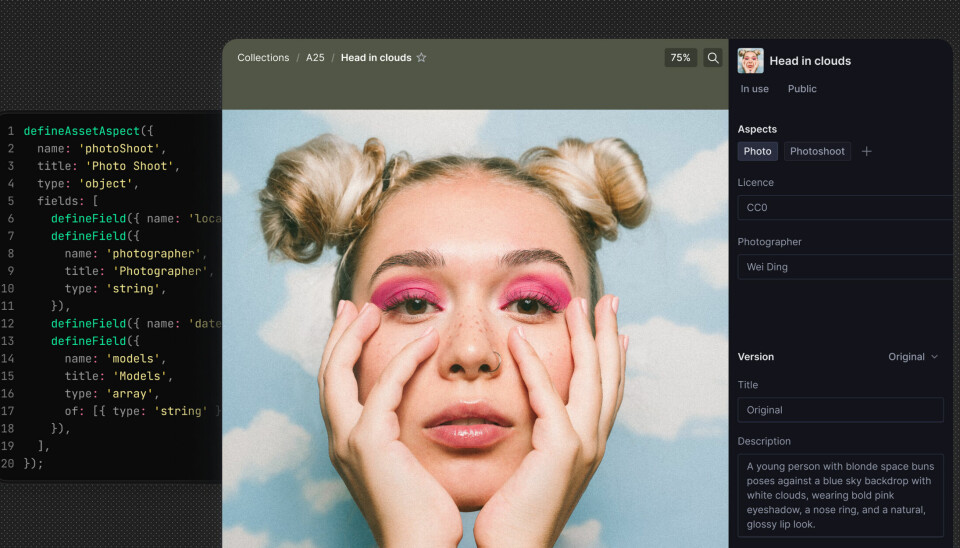The image size is (960, 548).
Task: Click 'object' type value in code
Action: tap(105, 184)
